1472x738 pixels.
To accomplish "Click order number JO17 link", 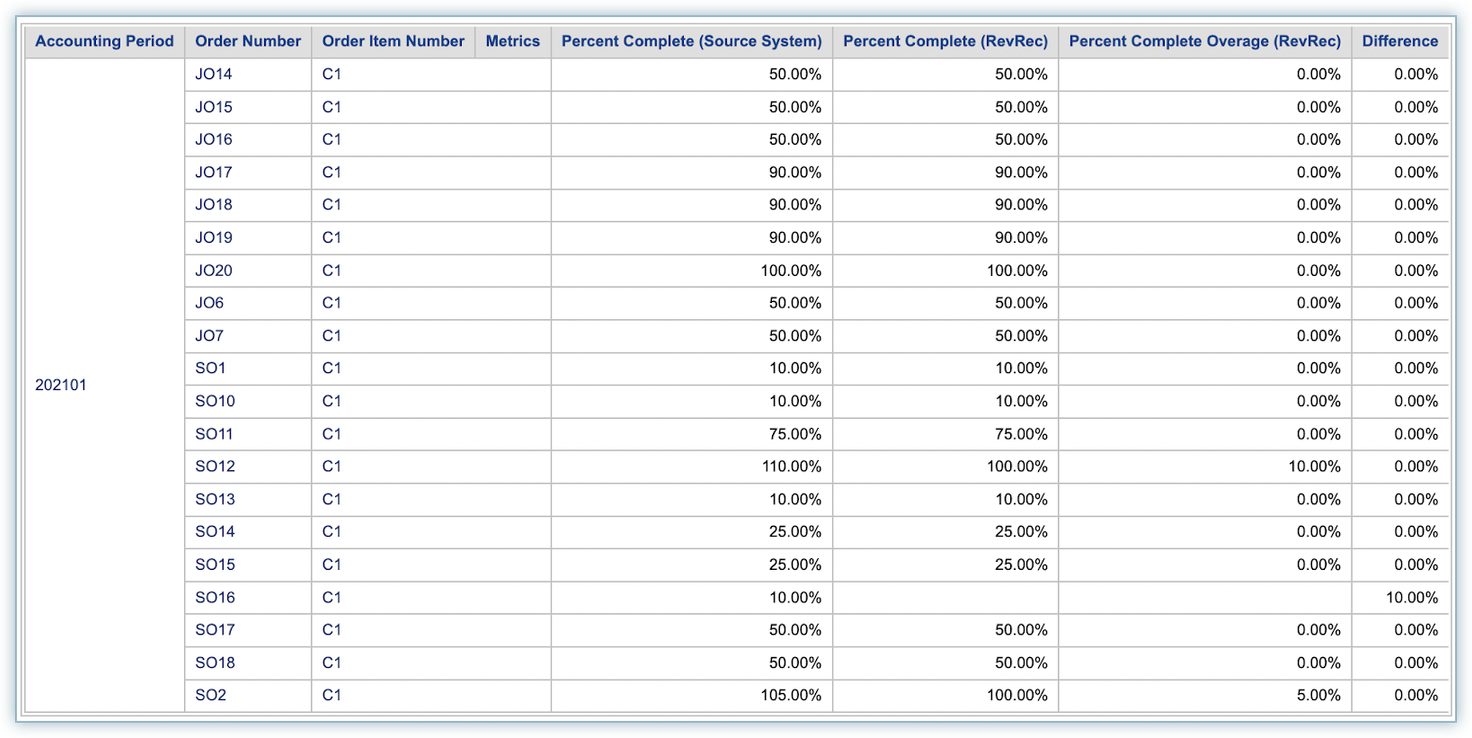I will (213, 172).
